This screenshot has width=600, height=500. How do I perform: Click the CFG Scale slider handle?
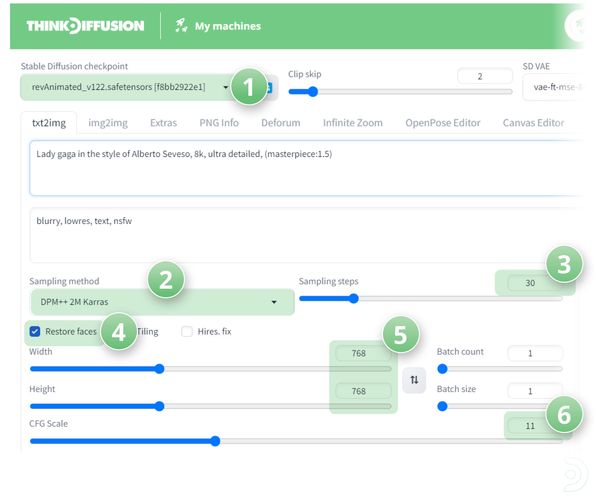(x=214, y=441)
